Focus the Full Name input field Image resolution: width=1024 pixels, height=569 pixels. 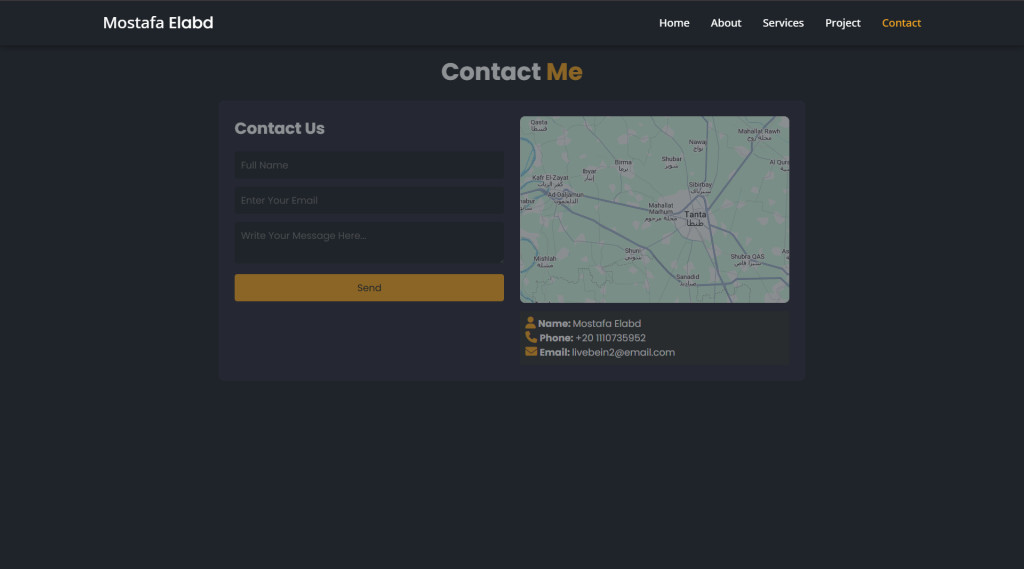click(x=369, y=165)
